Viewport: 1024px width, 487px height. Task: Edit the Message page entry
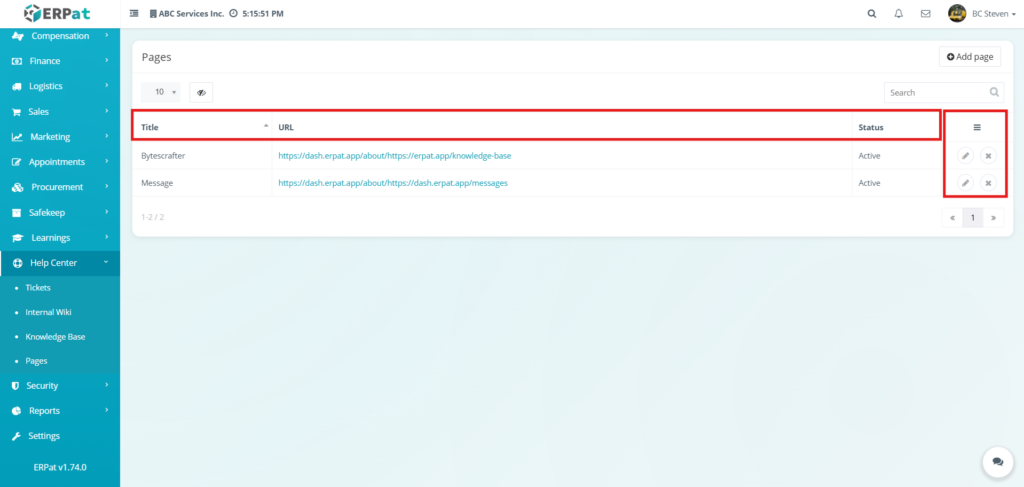point(965,183)
